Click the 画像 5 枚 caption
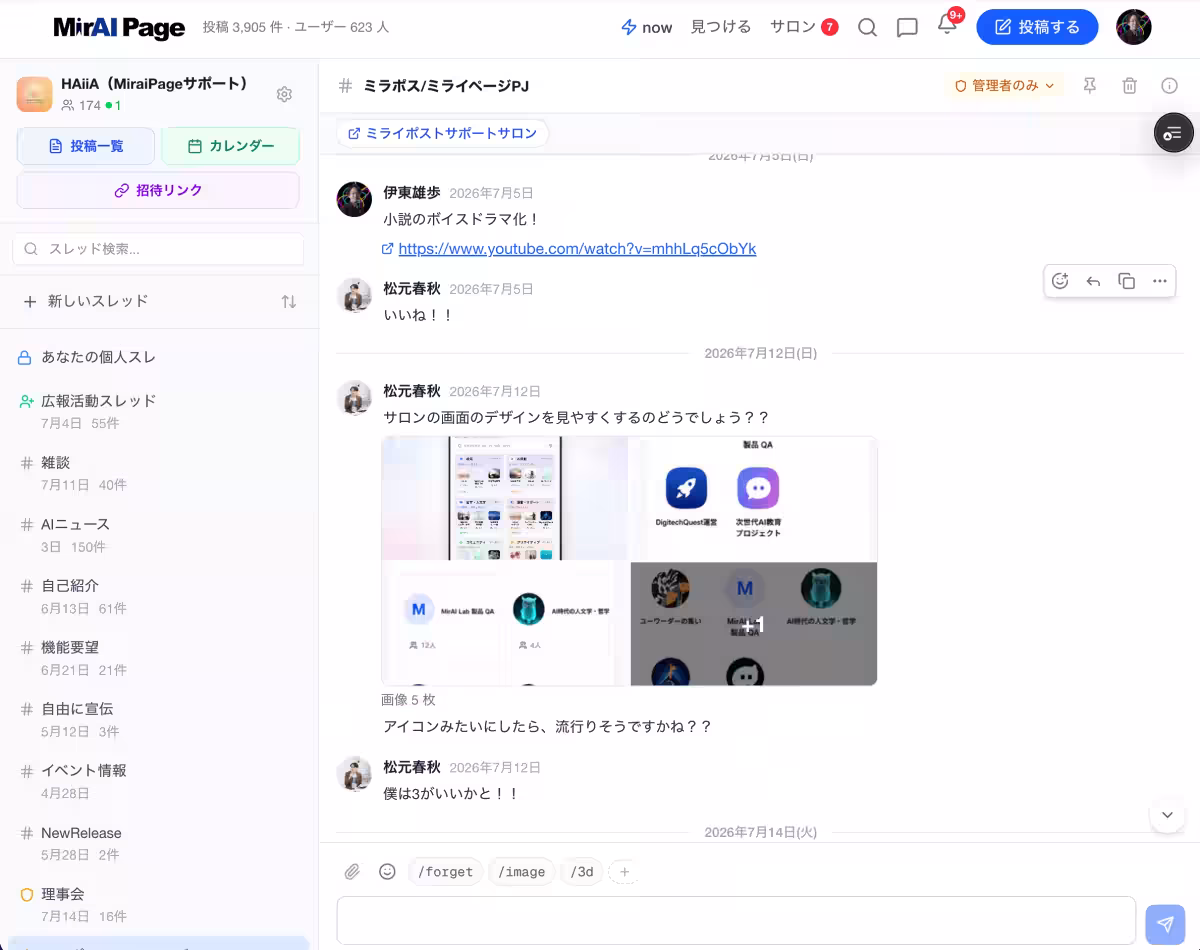Viewport: 1200px width, 950px height. 408,700
